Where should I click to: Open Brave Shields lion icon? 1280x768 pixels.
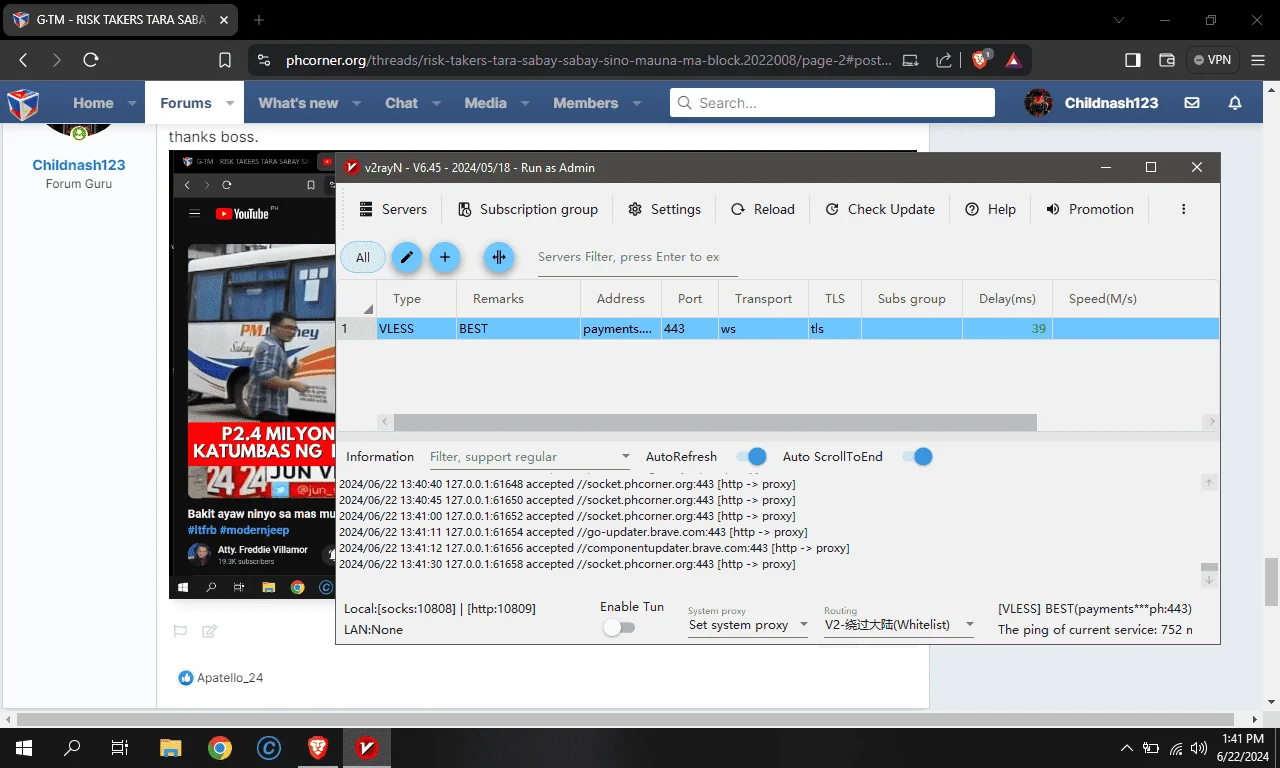(x=981, y=60)
